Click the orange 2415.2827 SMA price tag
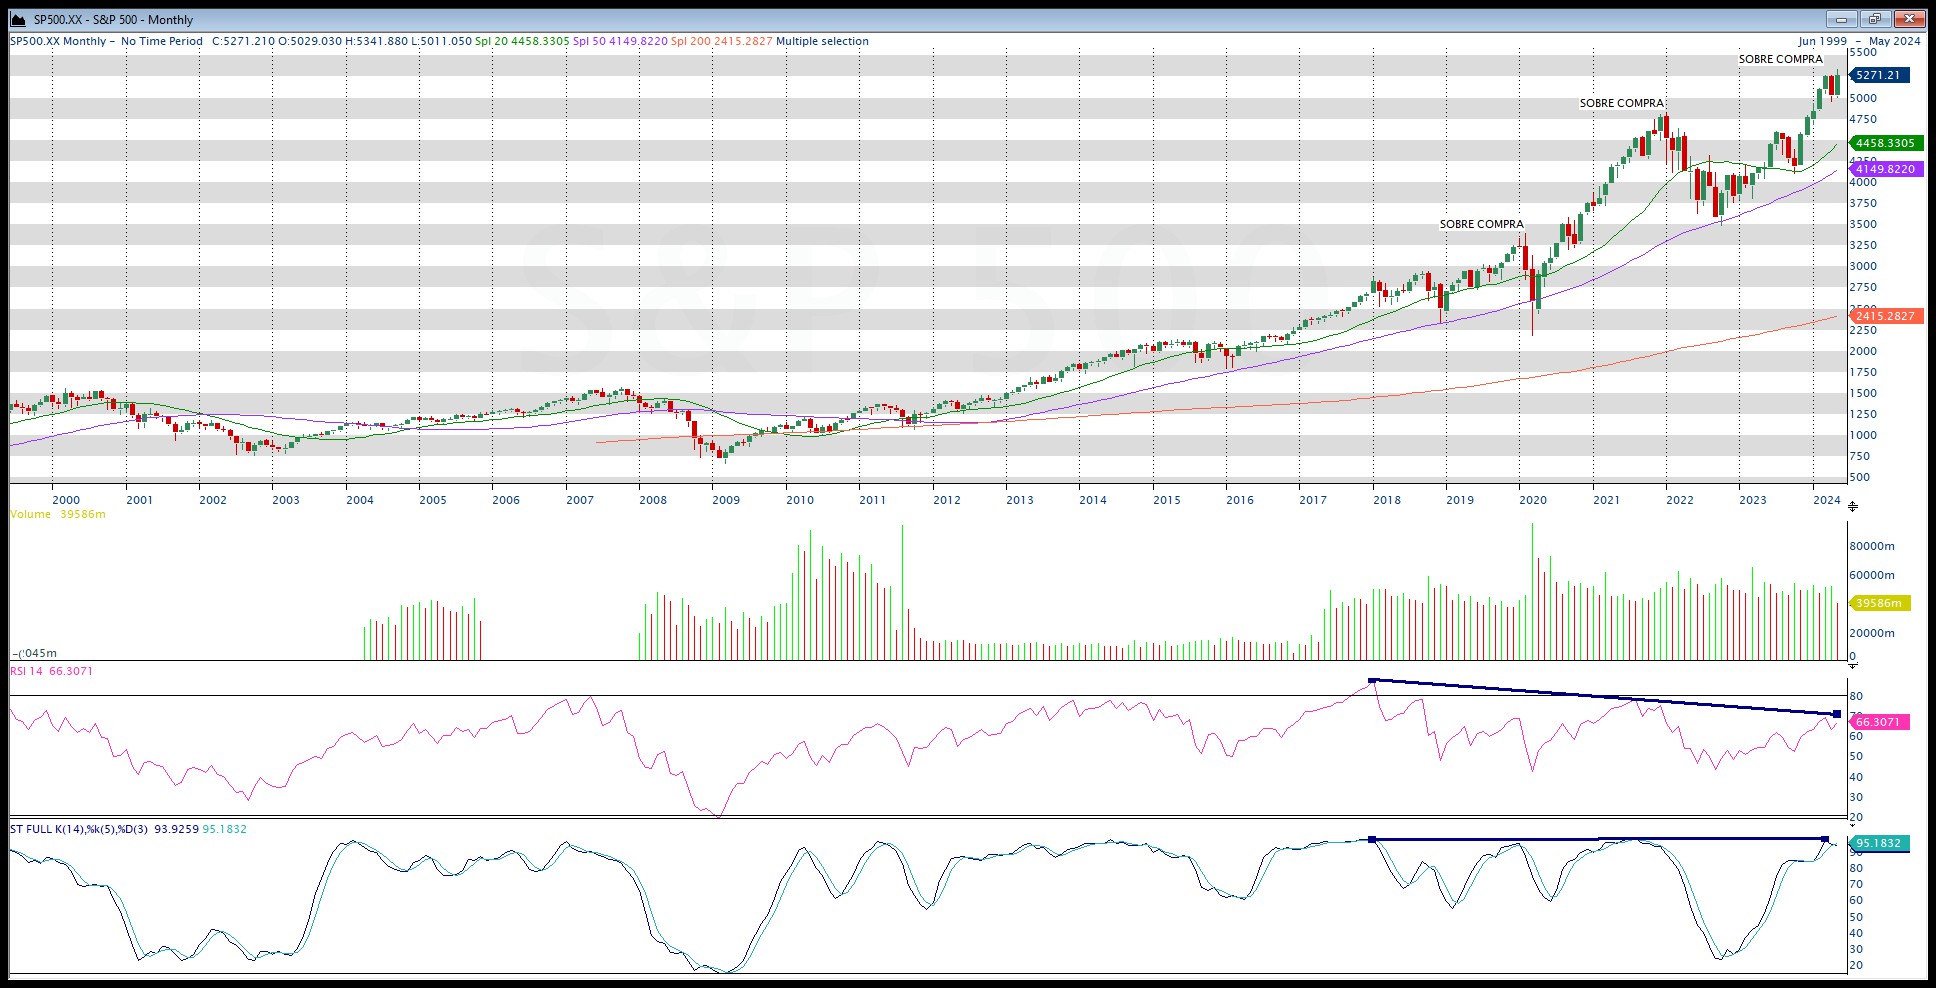 [x=1886, y=316]
